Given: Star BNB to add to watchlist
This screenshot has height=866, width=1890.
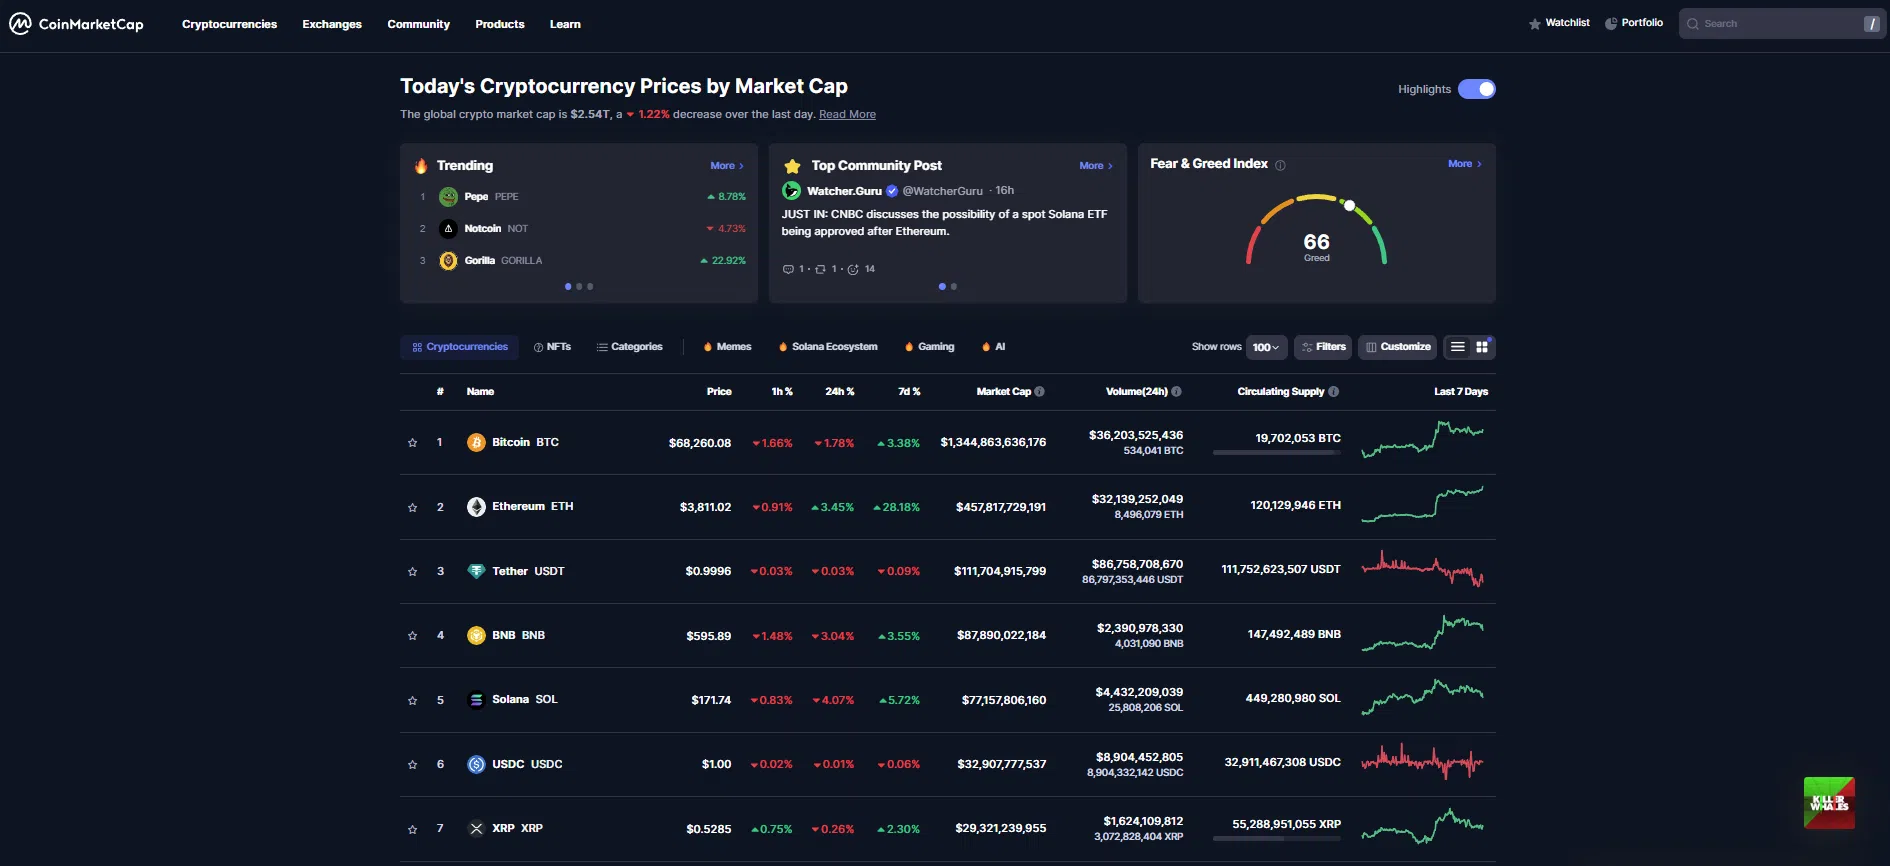Looking at the screenshot, I should click(x=412, y=636).
